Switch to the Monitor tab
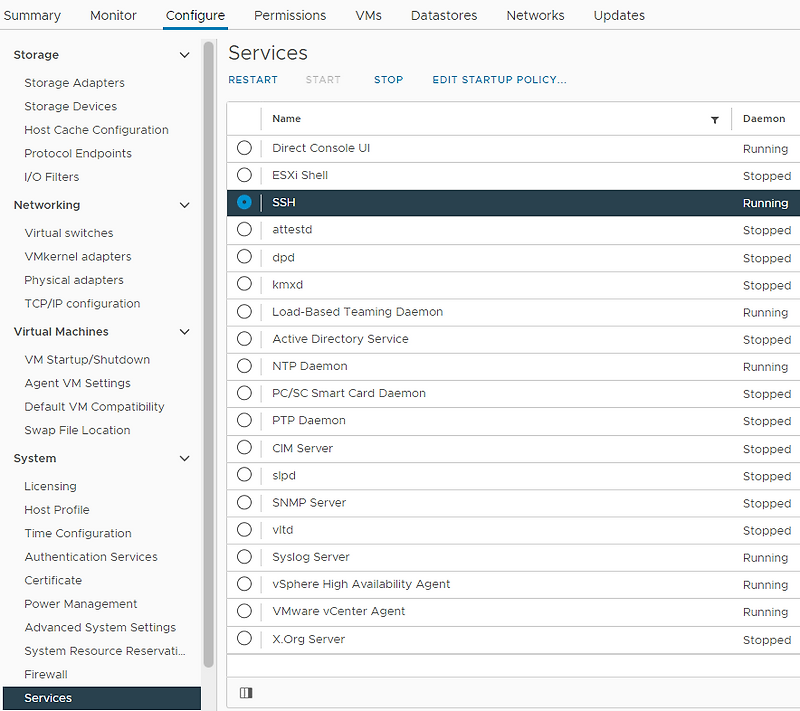 [113, 15]
